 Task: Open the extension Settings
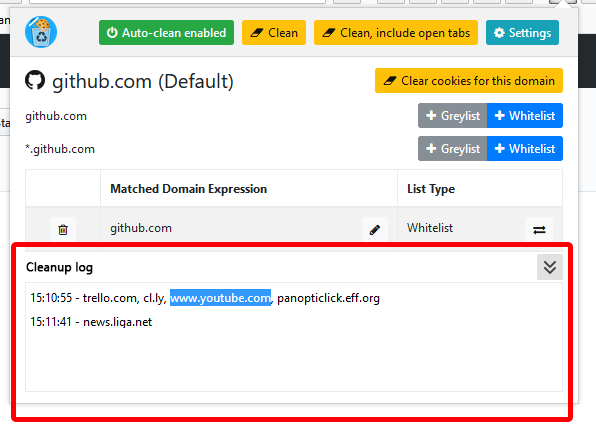click(x=522, y=33)
